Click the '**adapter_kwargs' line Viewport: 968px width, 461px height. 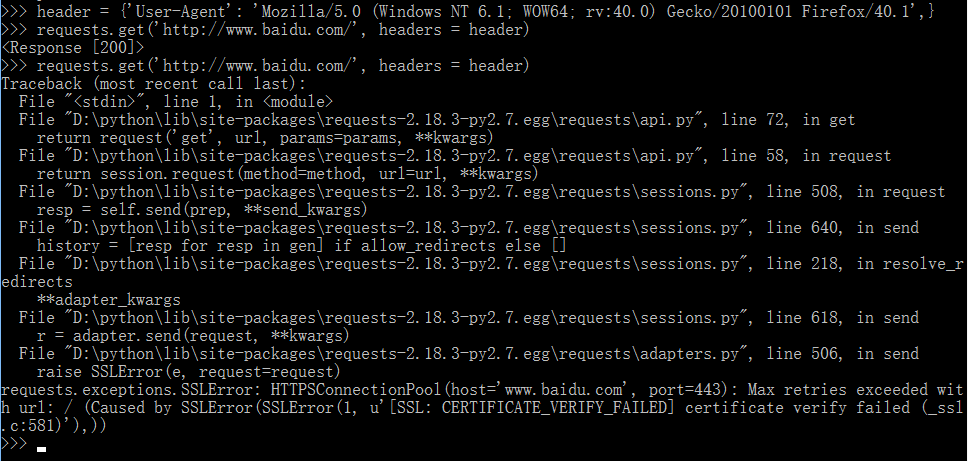point(108,300)
